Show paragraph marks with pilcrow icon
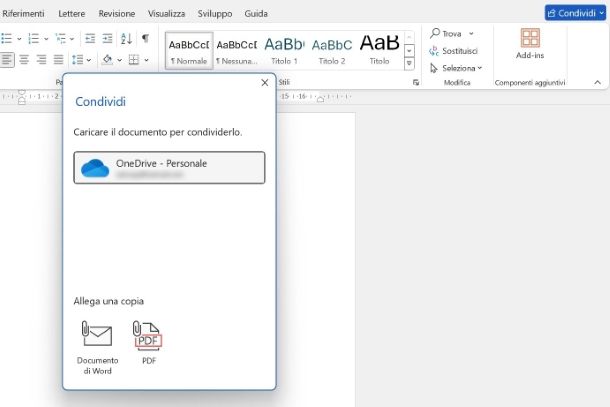The image size is (610, 407). [x=146, y=38]
